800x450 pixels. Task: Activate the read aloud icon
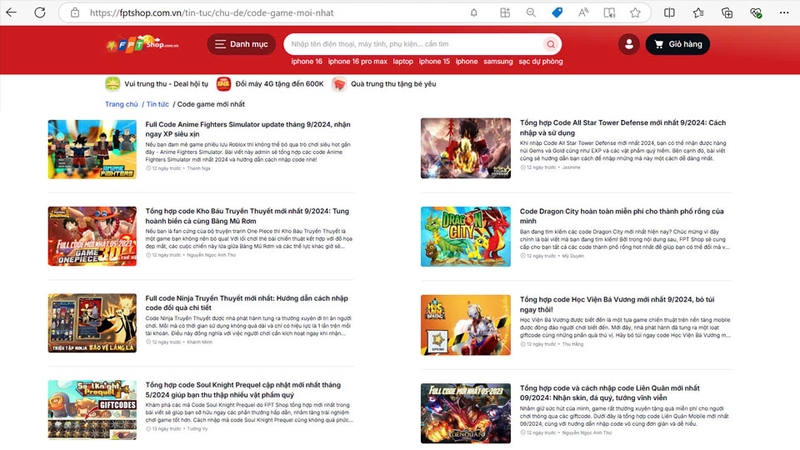583,13
